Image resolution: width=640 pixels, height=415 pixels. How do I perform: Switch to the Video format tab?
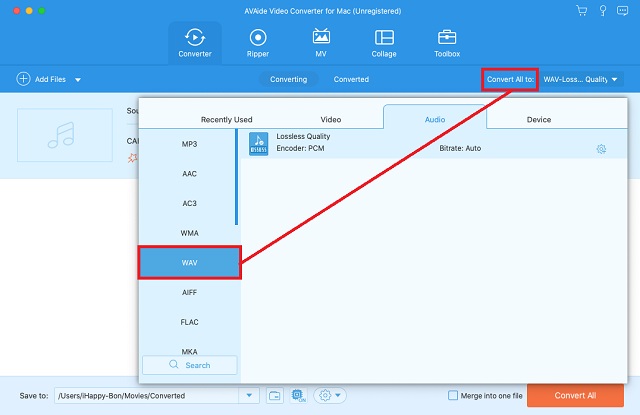pos(330,119)
